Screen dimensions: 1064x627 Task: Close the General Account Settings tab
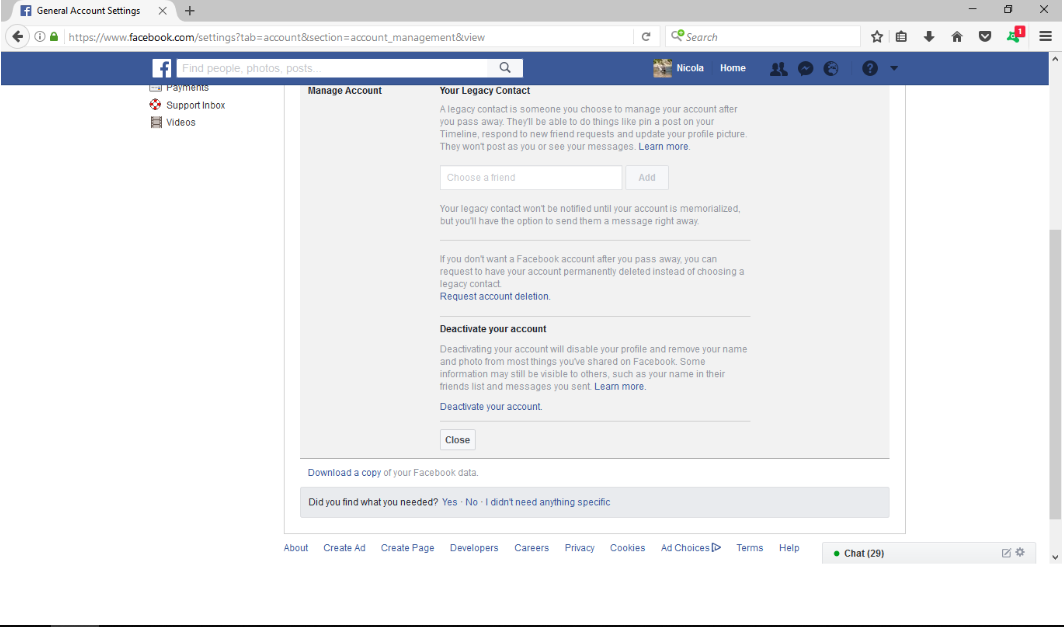(162, 11)
